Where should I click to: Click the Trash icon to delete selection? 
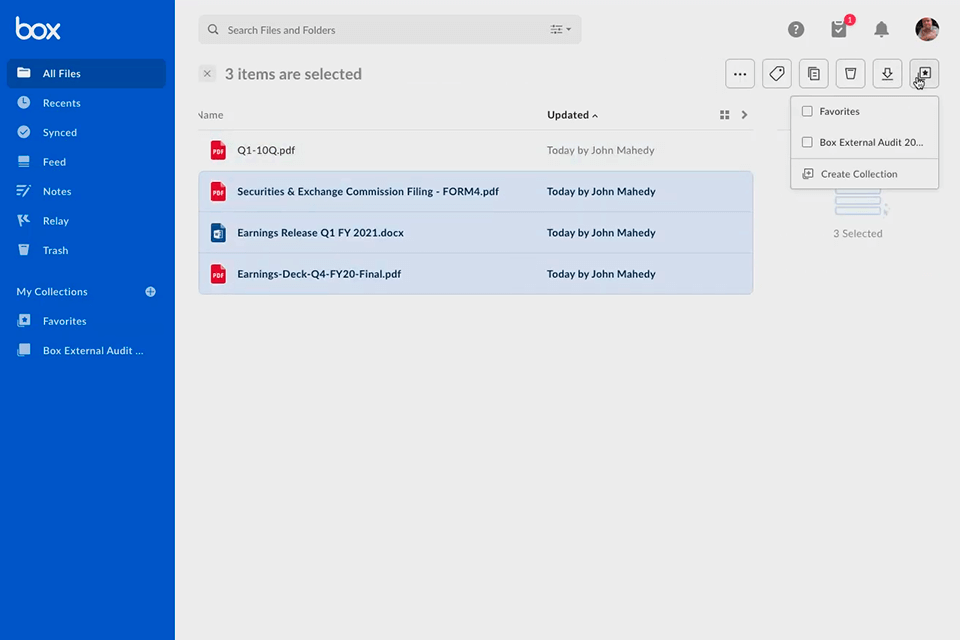[x=850, y=73]
